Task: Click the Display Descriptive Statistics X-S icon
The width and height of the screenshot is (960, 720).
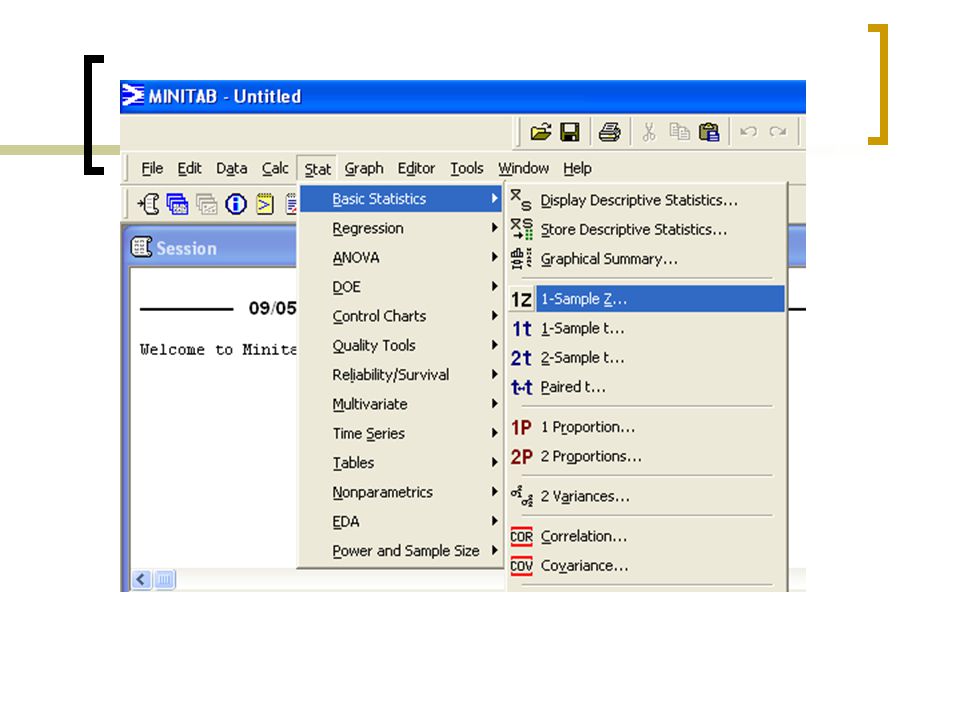Action: tap(521, 200)
